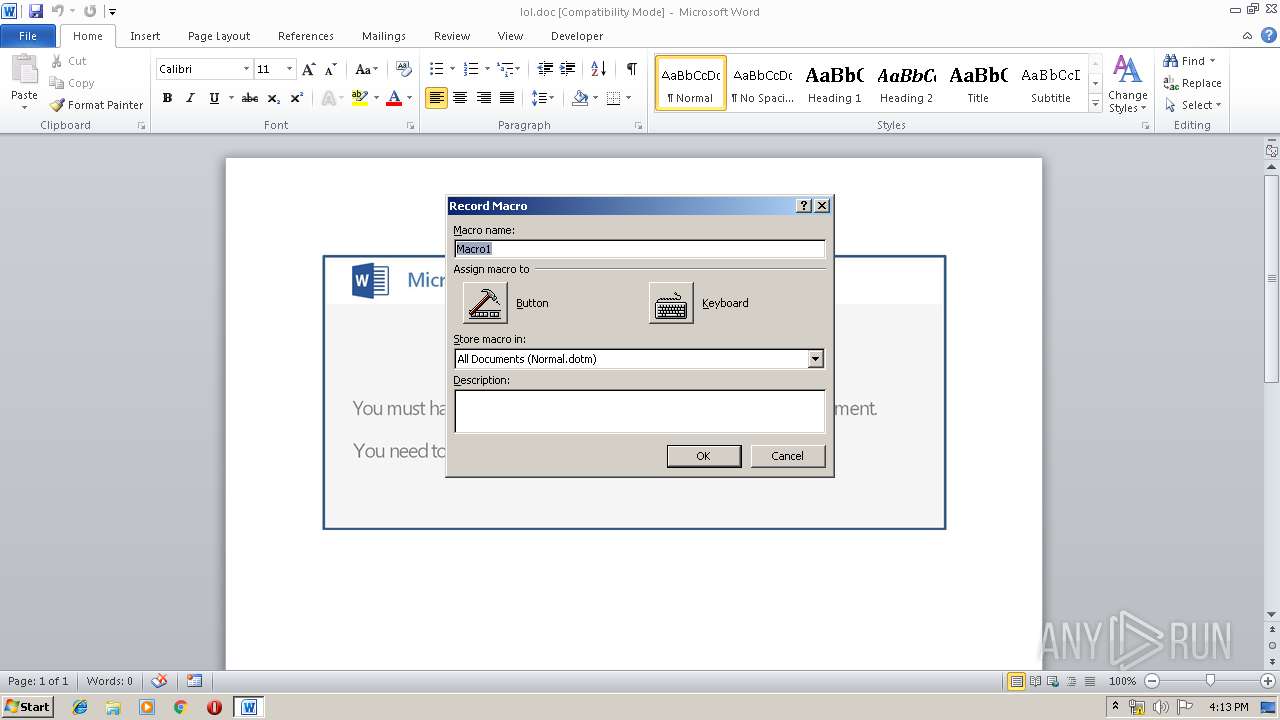Assign the macro to the Keyboard
Screen dimensions: 1280x720
(671, 303)
